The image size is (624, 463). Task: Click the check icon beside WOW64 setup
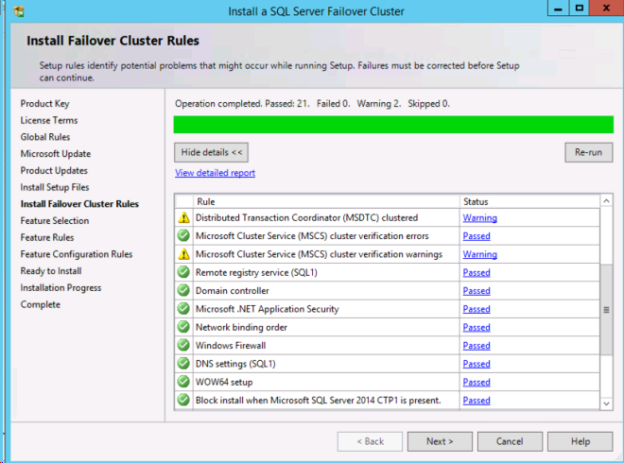point(183,382)
